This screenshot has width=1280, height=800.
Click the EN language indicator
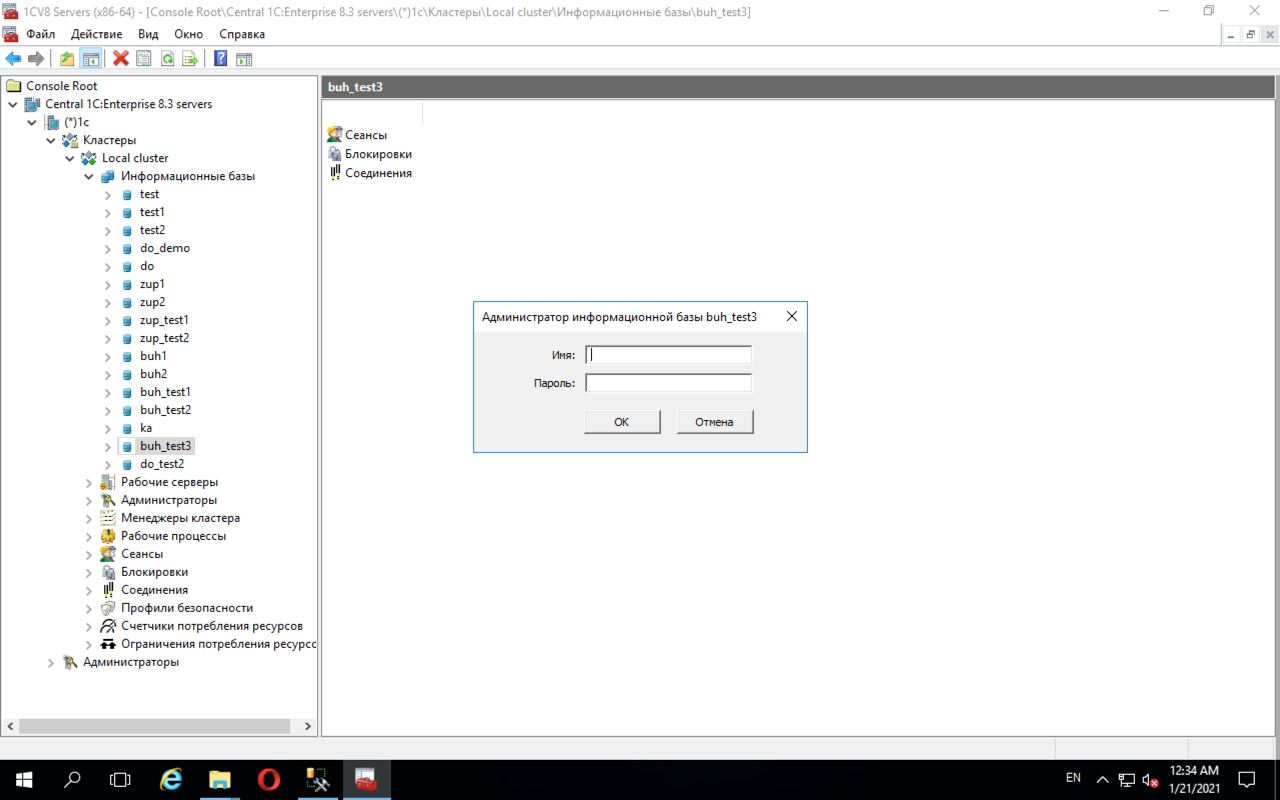(x=1073, y=778)
